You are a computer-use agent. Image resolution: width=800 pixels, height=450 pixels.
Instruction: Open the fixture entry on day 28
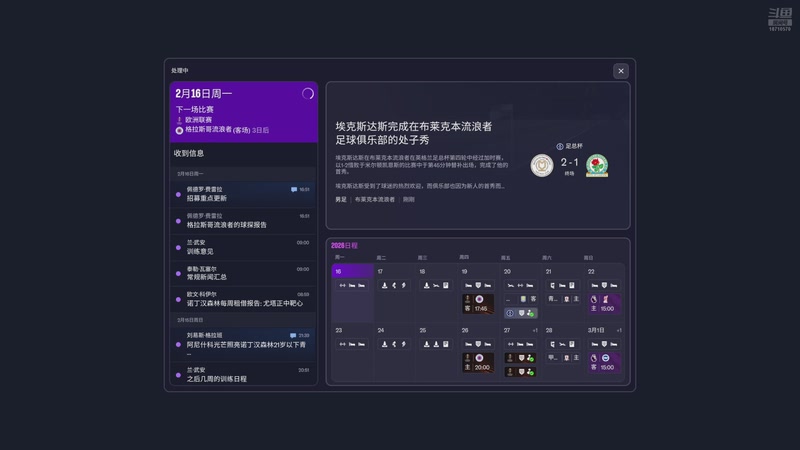[x=563, y=358]
